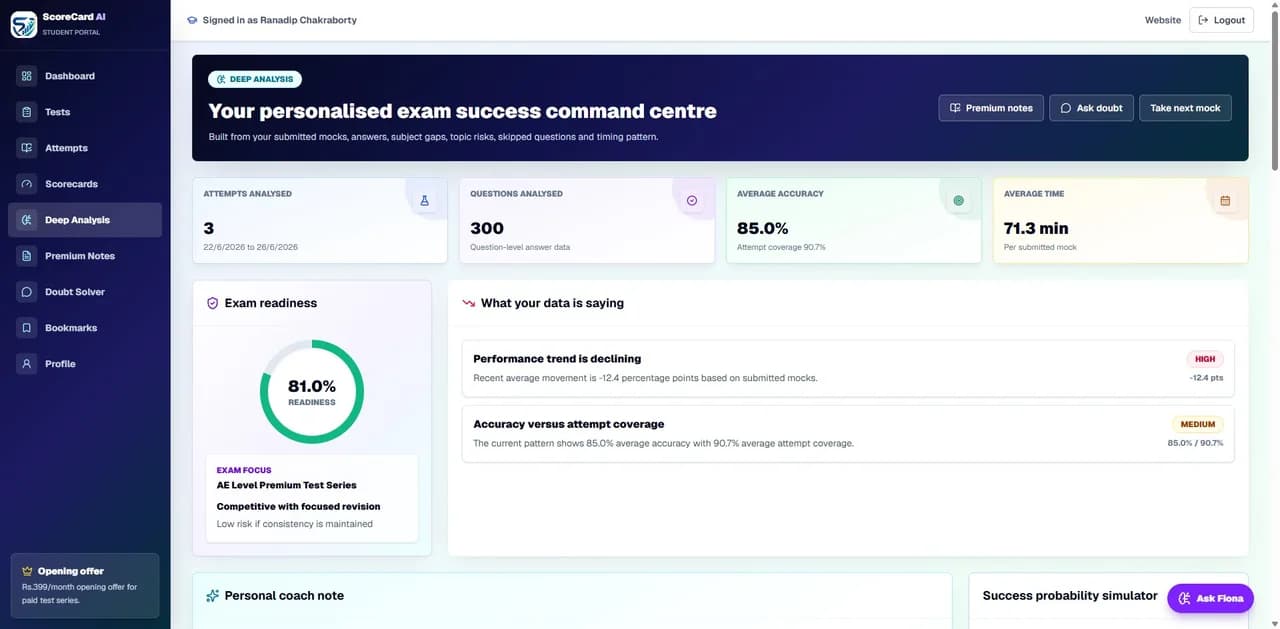
Task: Click the Success probability simulator heading
Action: [1070, 596]
